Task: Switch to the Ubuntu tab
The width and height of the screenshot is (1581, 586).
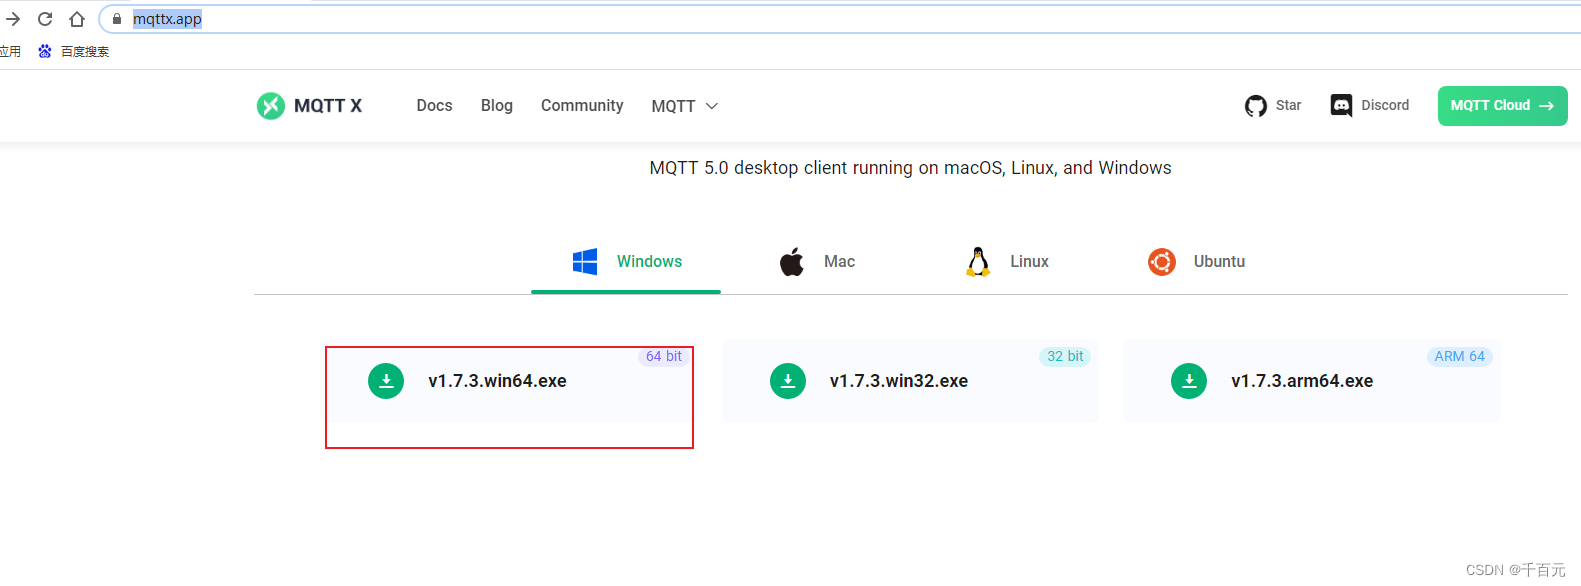Action: point(1196,262)
